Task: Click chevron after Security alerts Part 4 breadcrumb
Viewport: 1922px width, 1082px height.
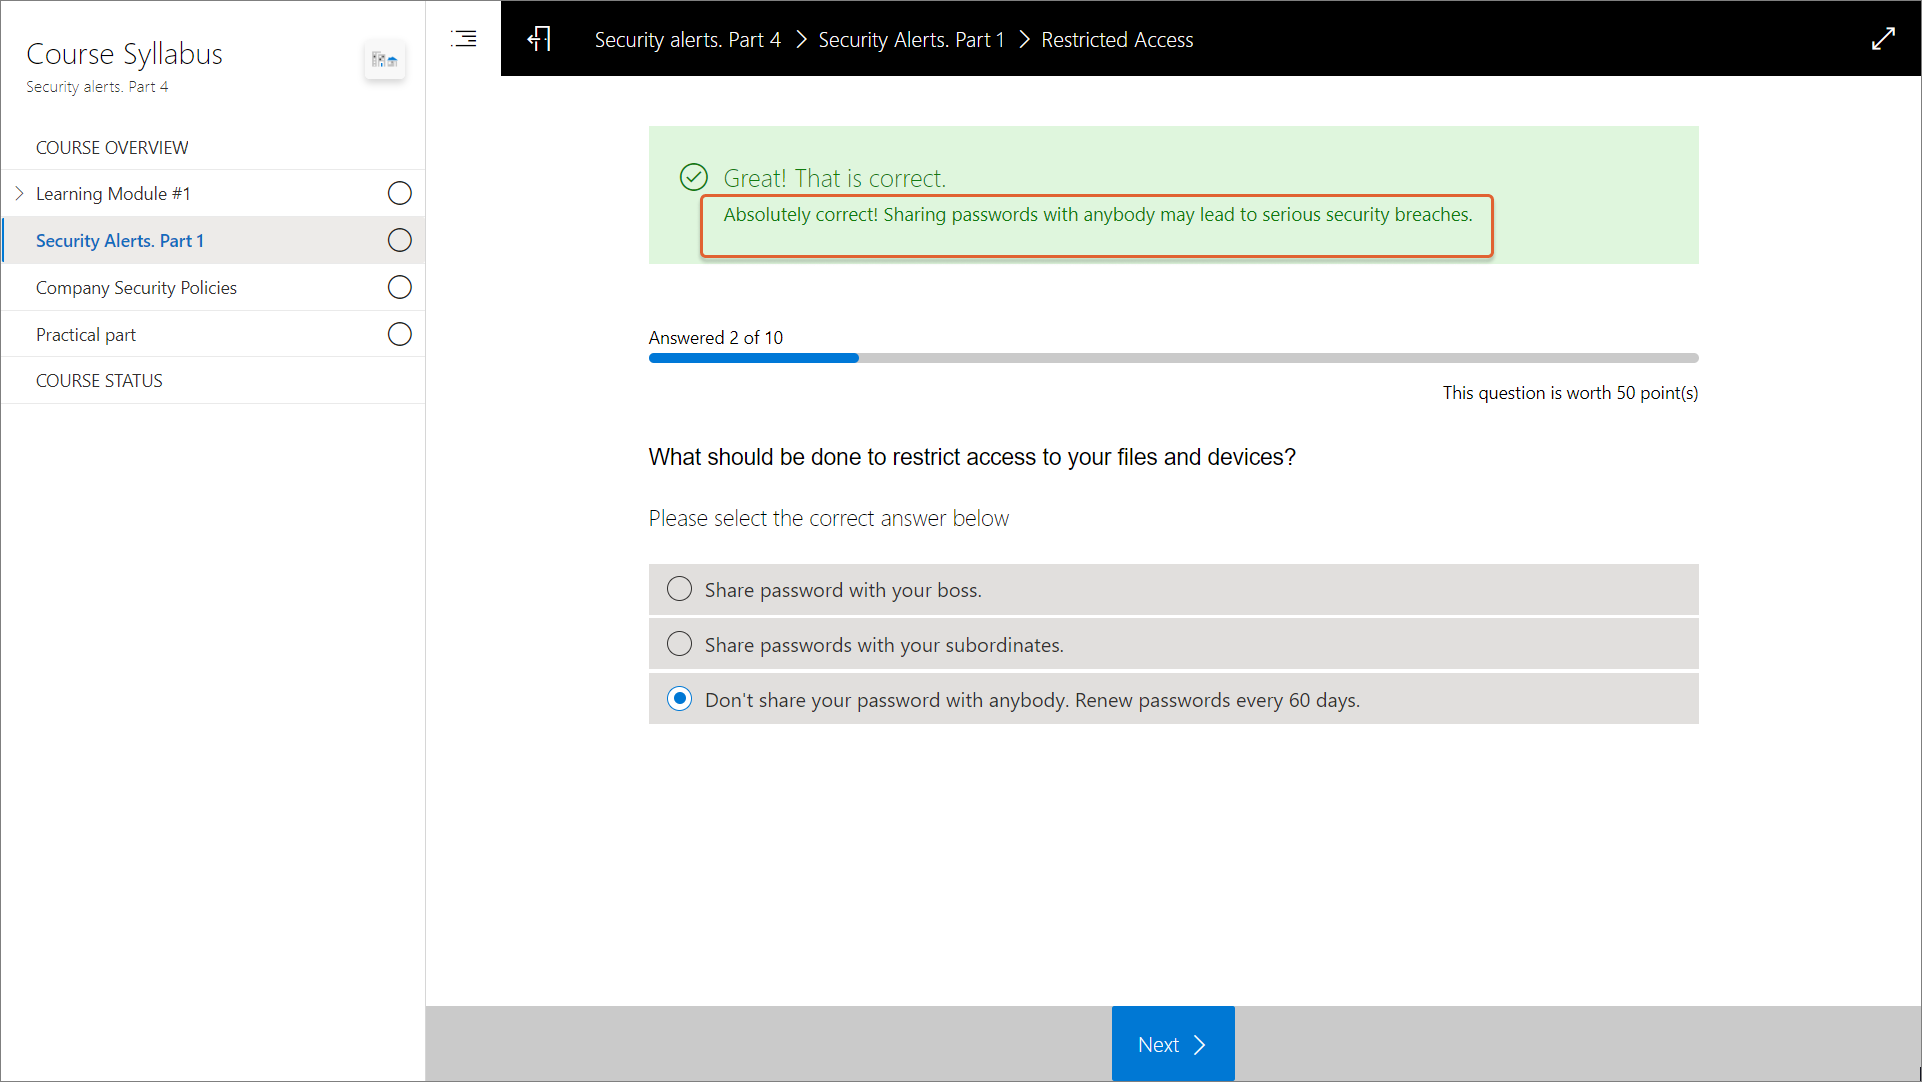Action: tap(800, 40)
